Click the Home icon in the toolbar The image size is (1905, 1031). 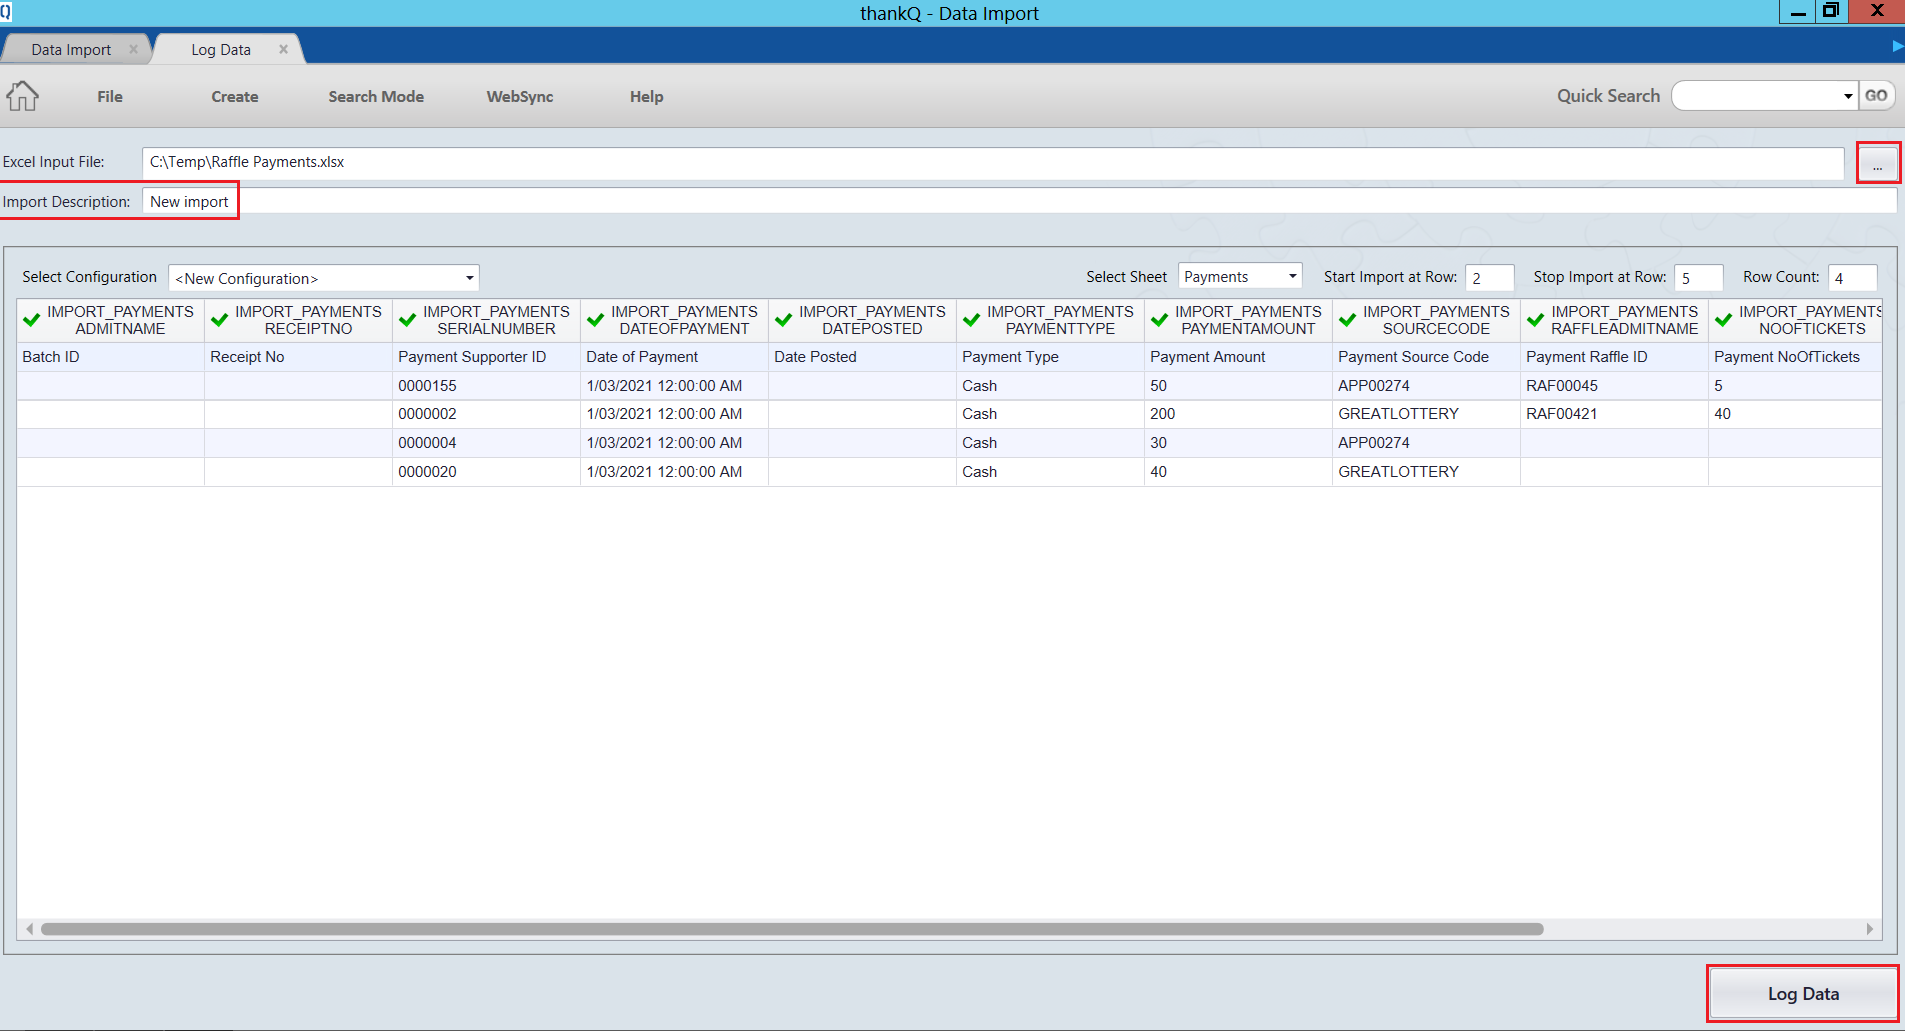click(x=22, y=96)
